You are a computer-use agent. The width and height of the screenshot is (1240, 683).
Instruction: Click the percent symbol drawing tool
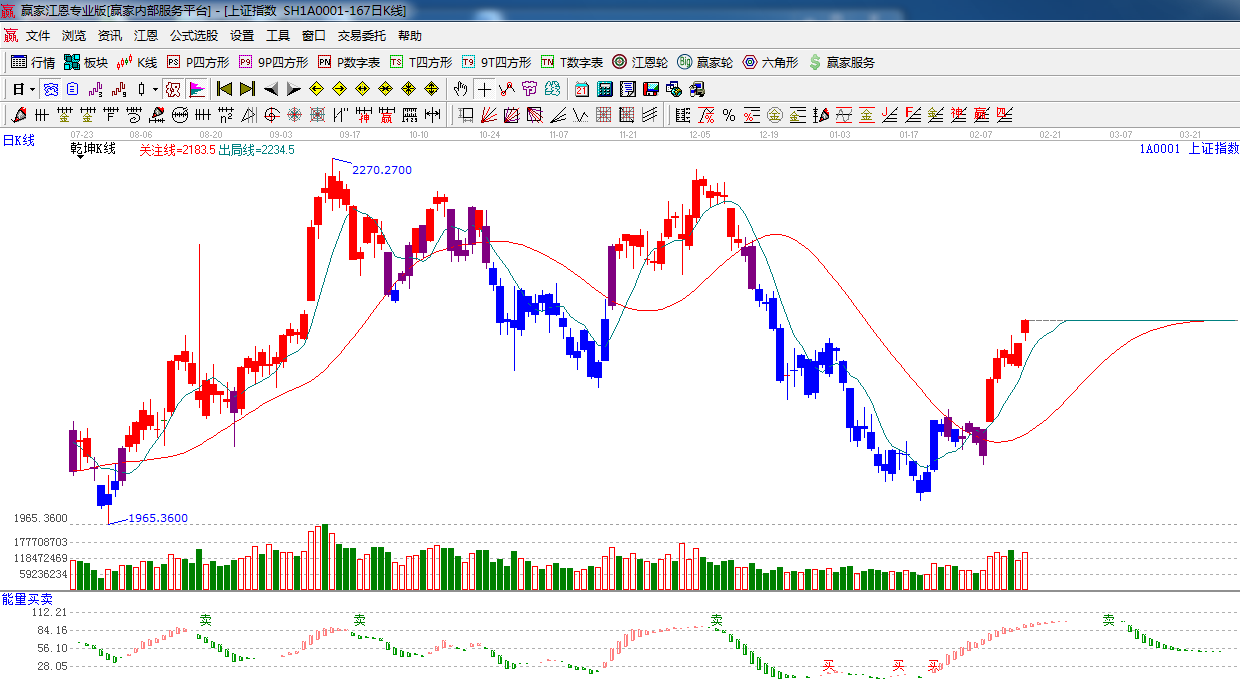click(728, 115)
